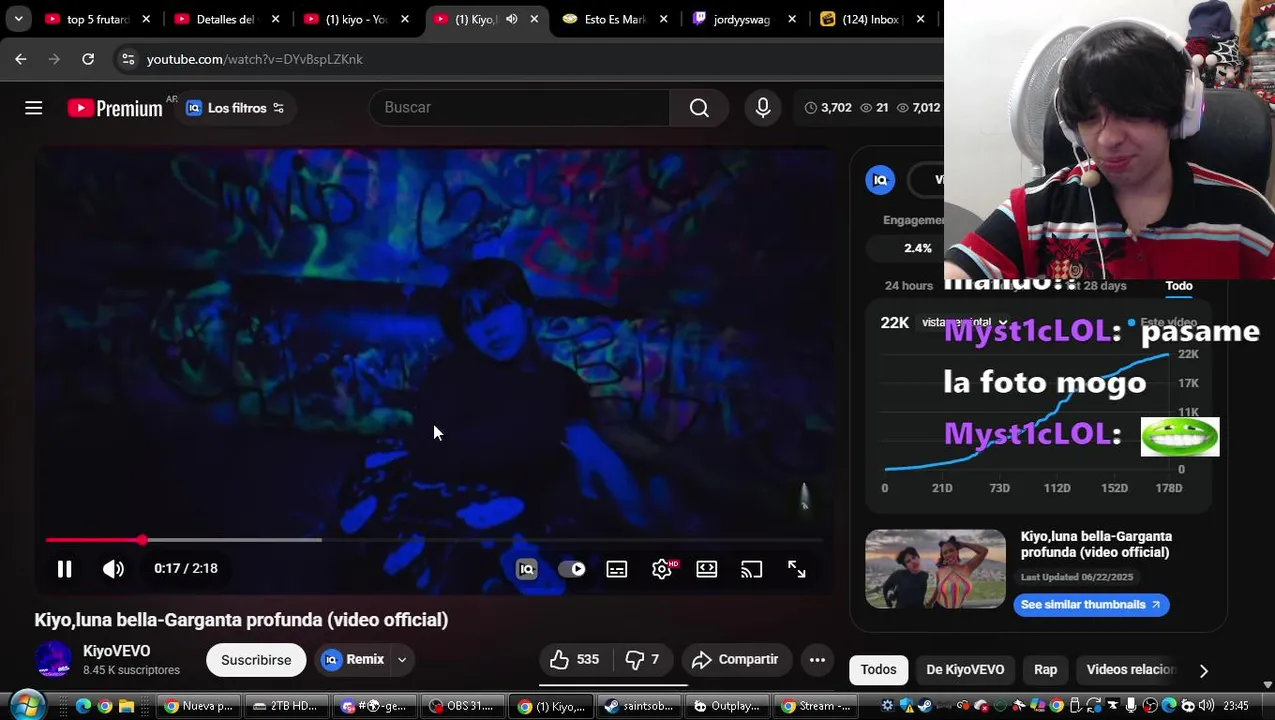Go back in browser history
The image size is (1275, 720).
click(21, 59)
